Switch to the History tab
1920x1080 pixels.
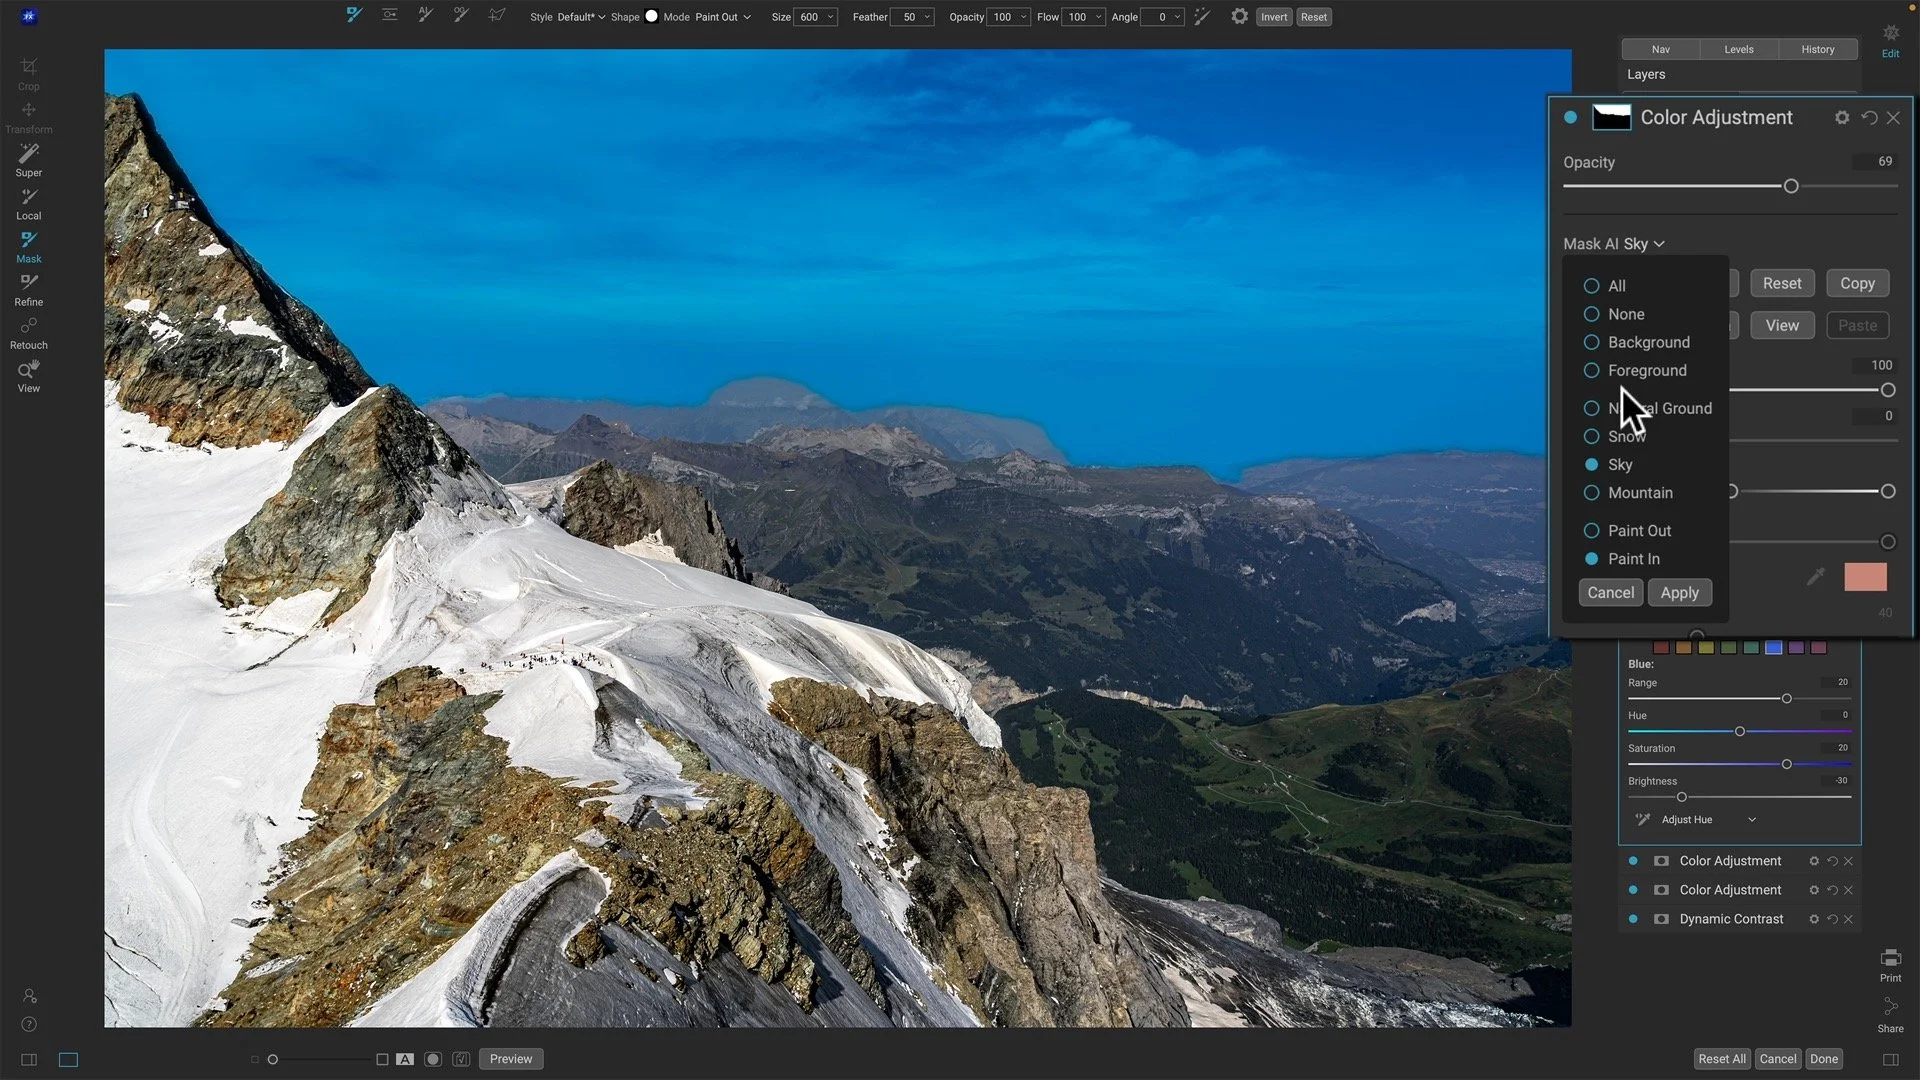click(1817, 49)
